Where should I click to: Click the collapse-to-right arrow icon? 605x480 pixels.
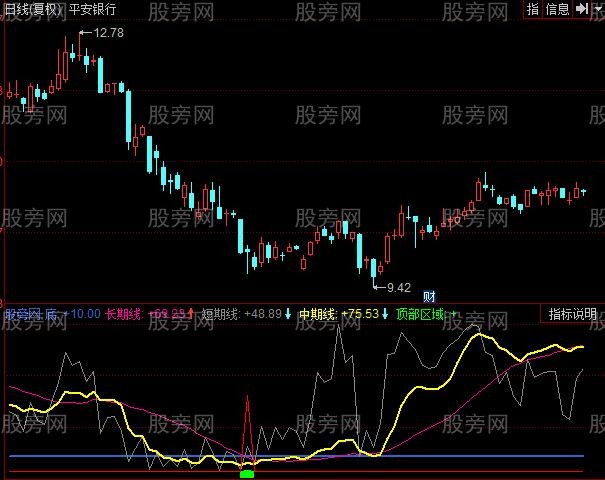(581, 9)
